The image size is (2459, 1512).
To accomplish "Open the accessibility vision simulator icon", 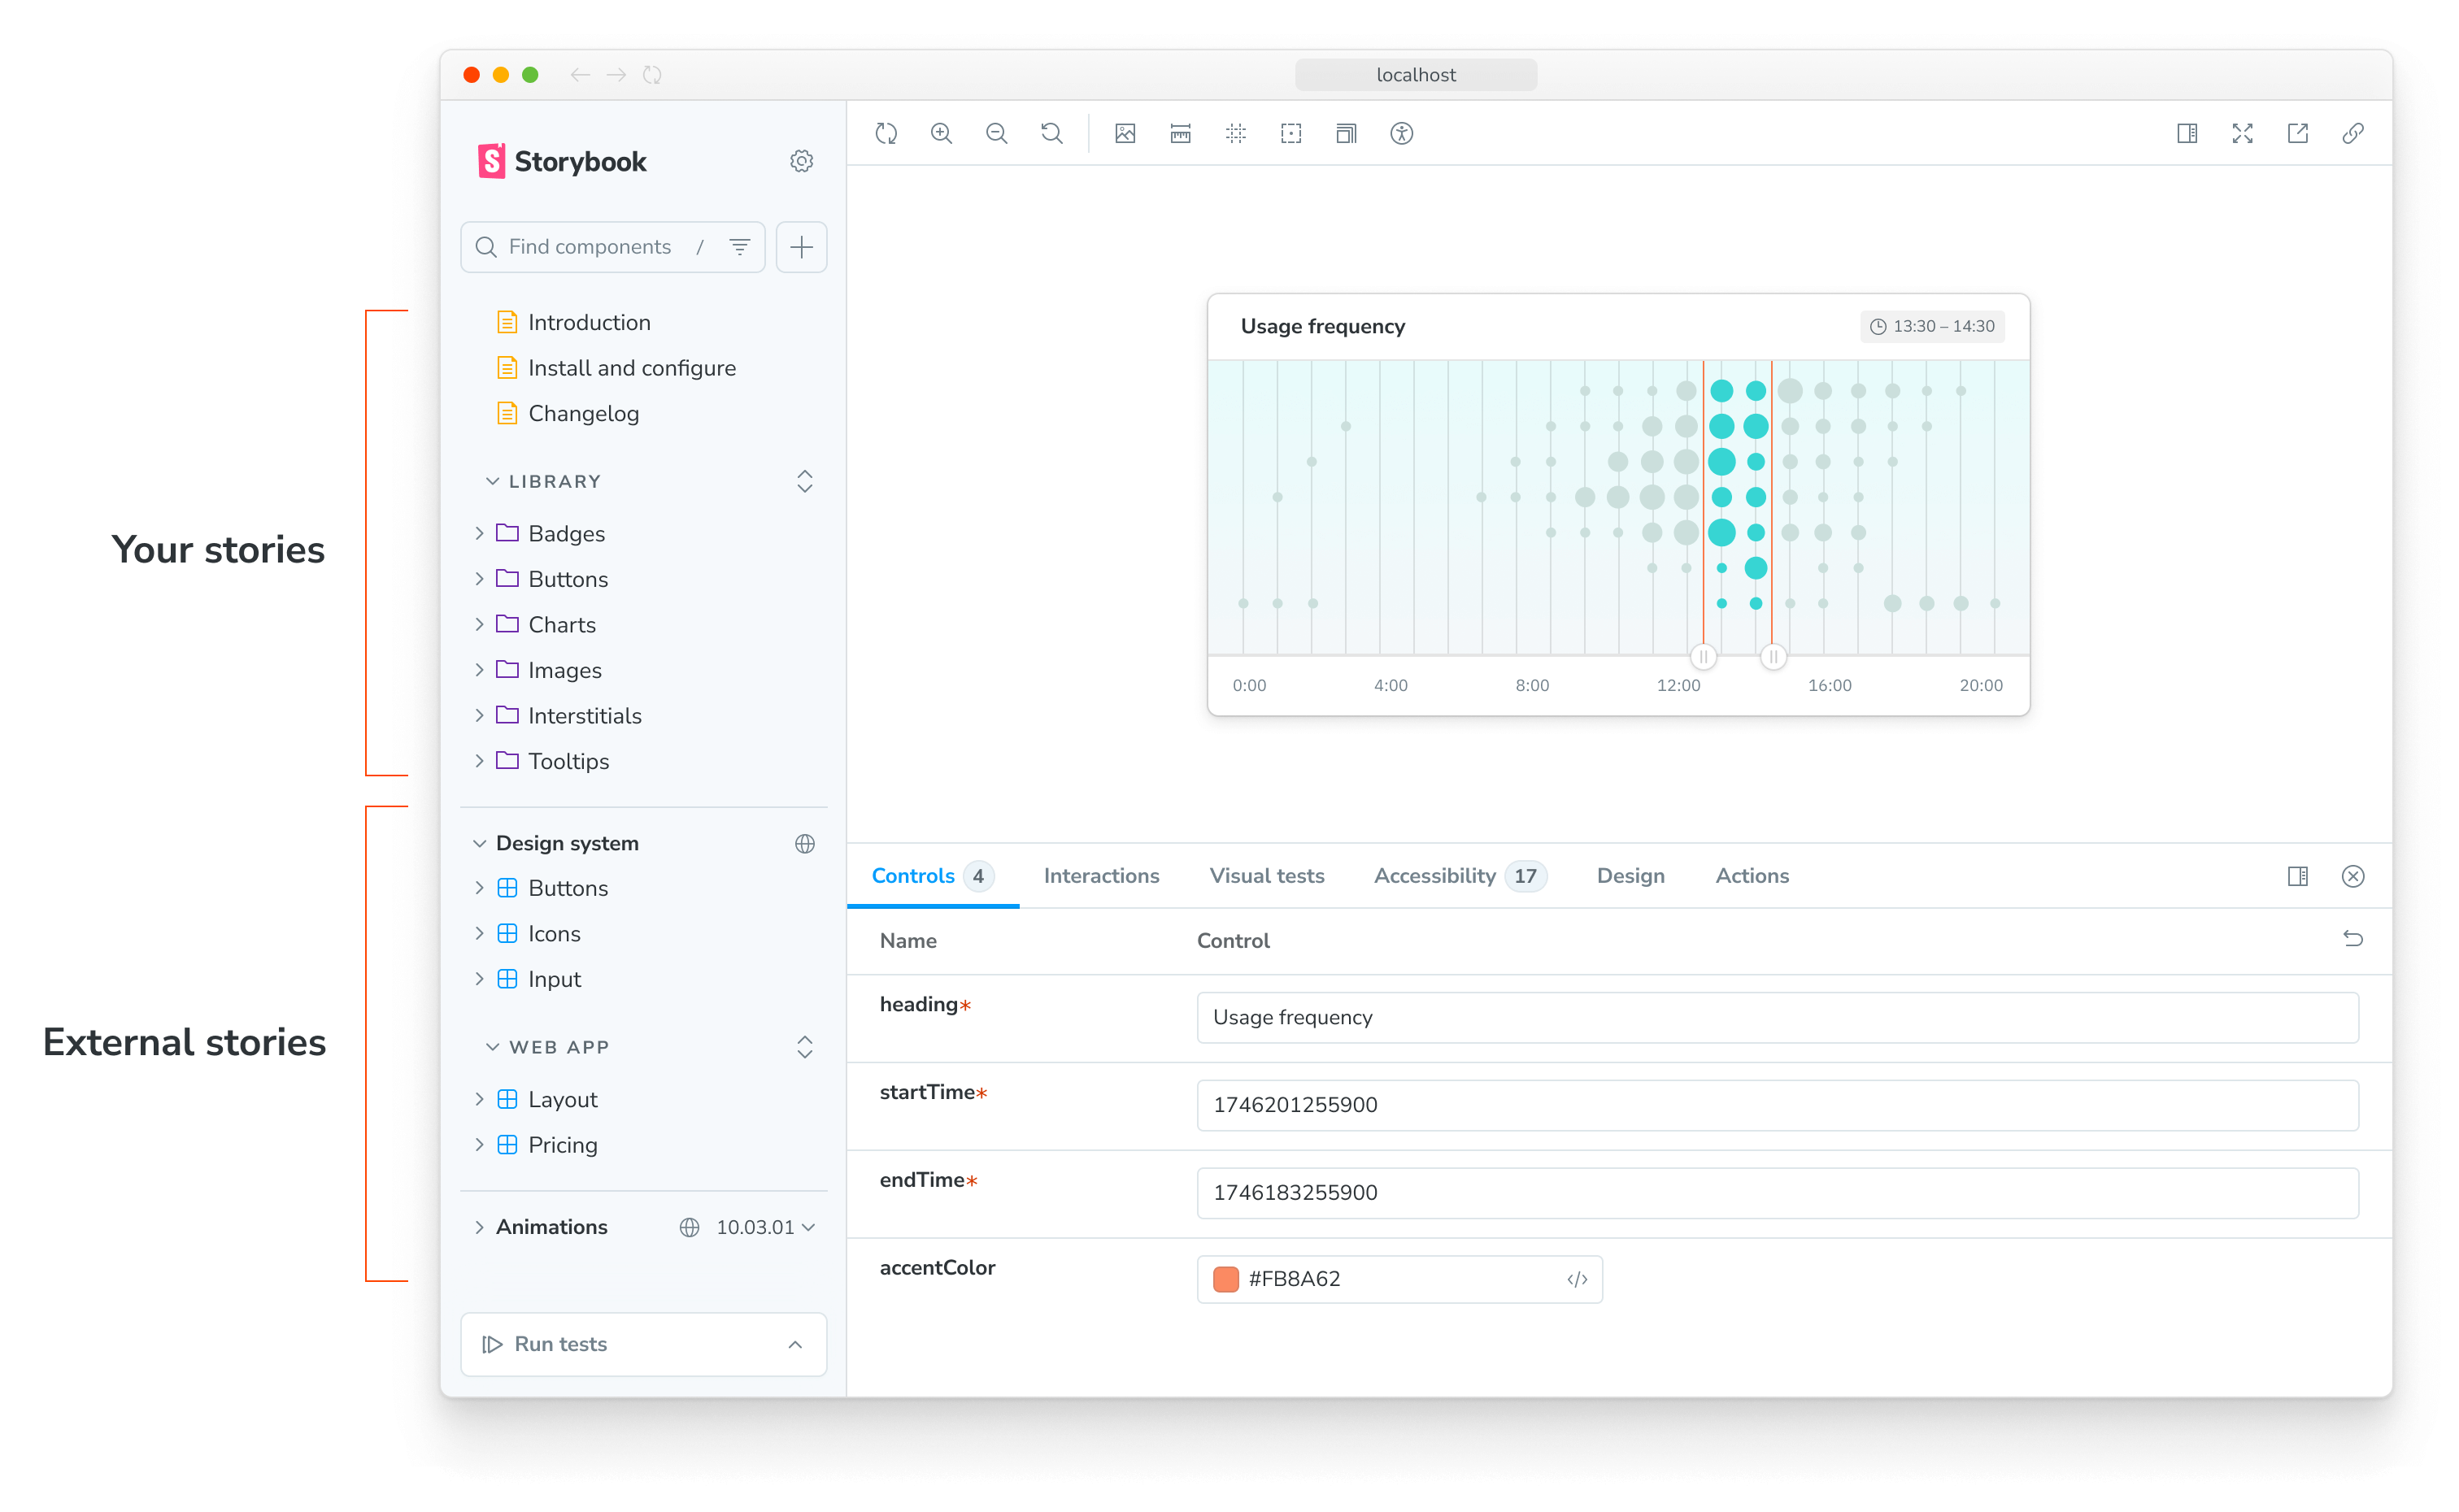I will tap(1401, 133).
